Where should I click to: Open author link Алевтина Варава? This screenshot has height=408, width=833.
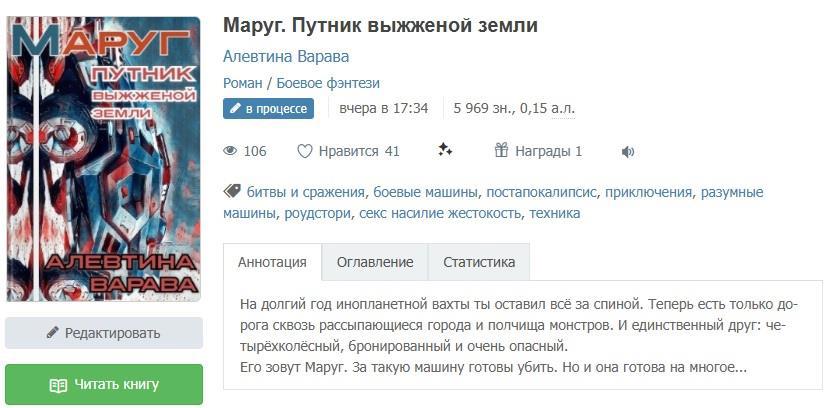coord(286,56)
